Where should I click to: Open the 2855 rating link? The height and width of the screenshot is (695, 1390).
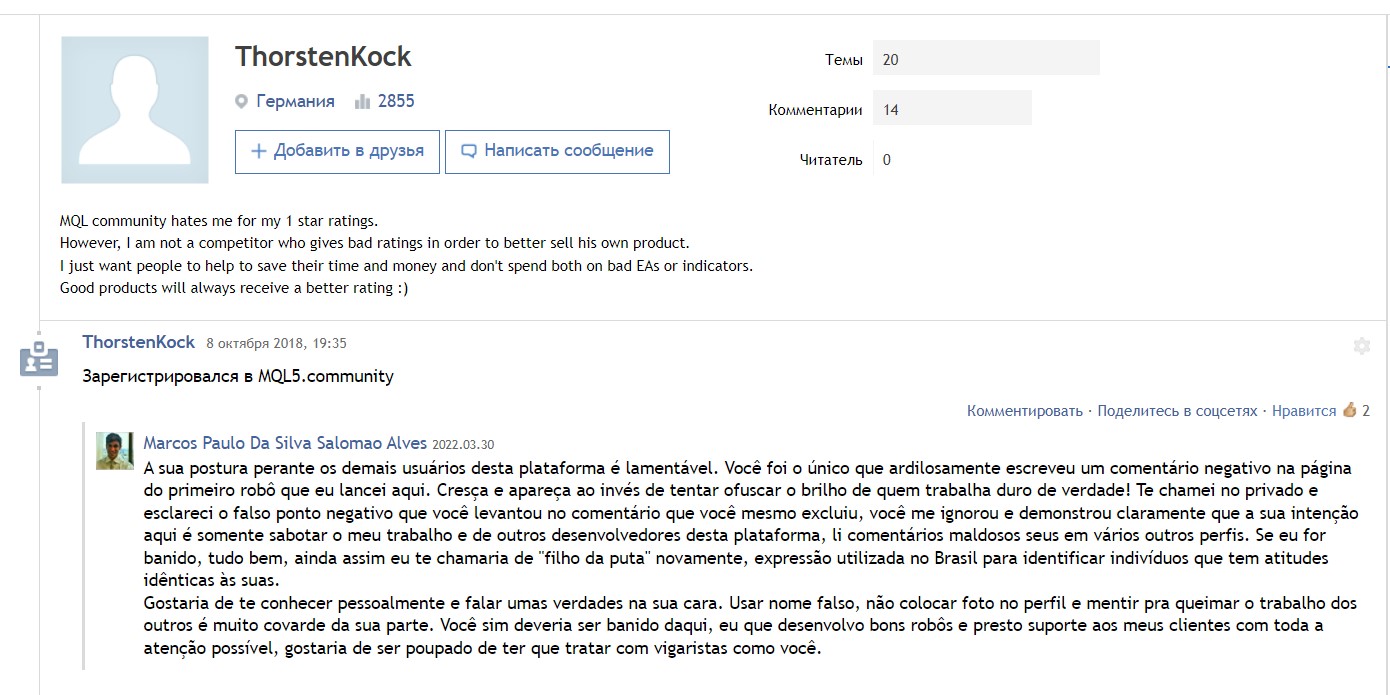pyautogui.click(x=396, y=101)
